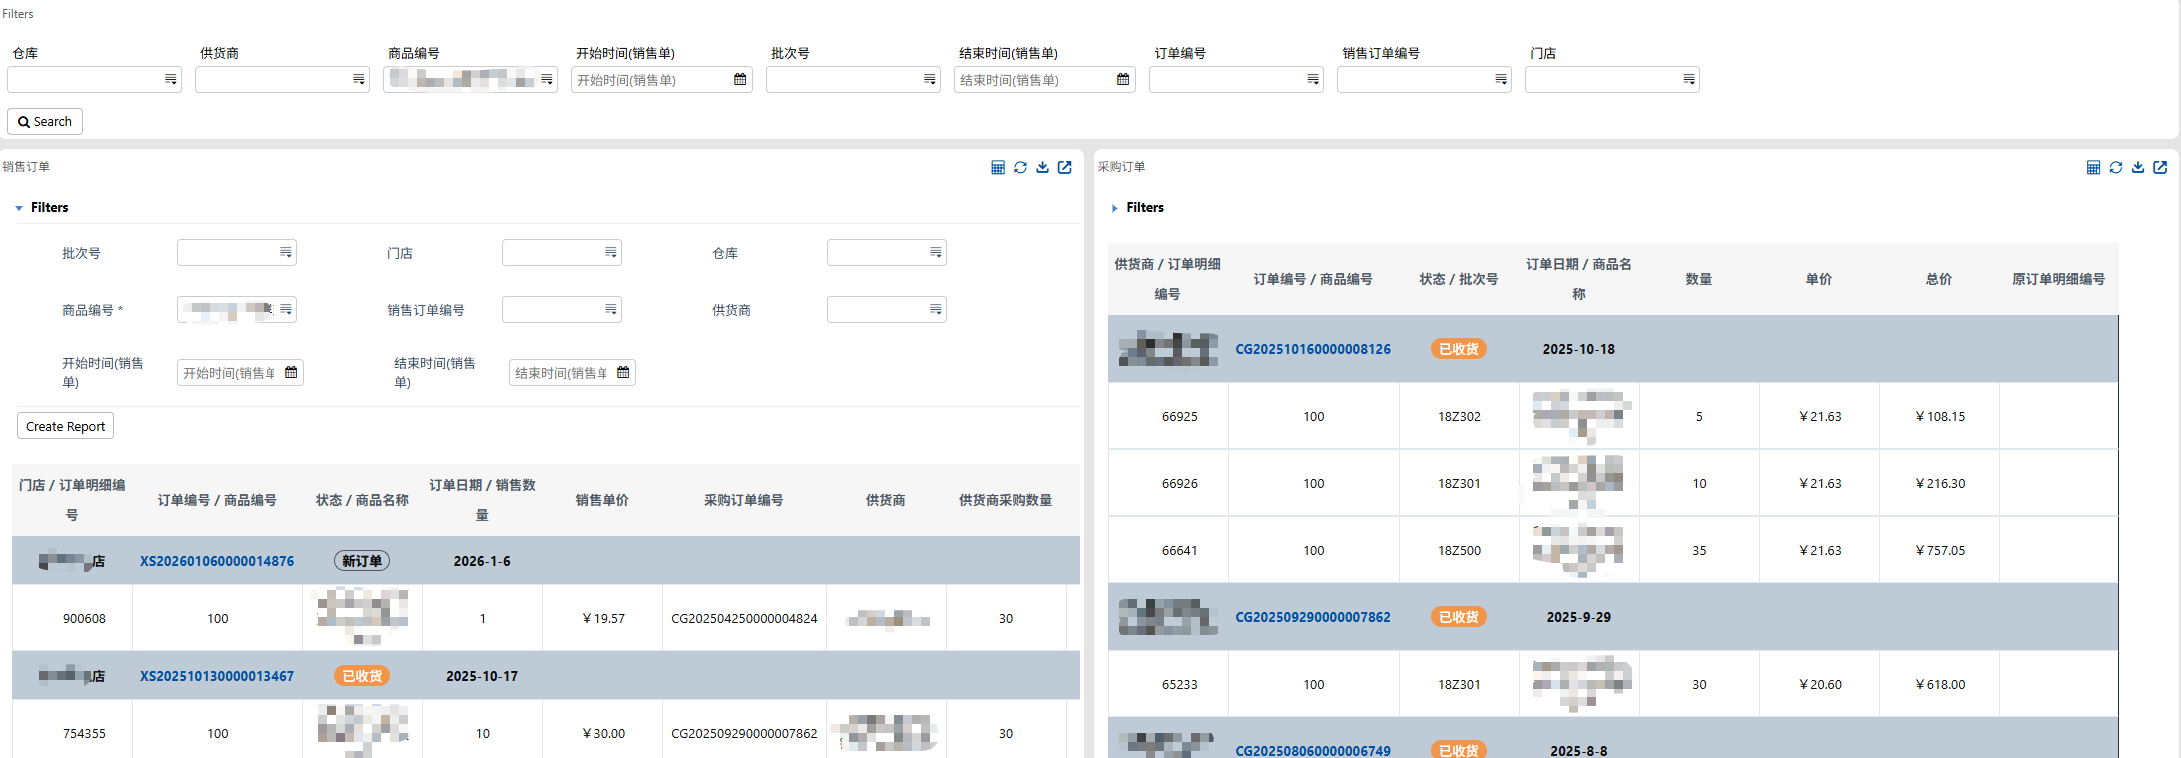
Task: Open list icon of top 门店 field
Action: [1689, 79]
